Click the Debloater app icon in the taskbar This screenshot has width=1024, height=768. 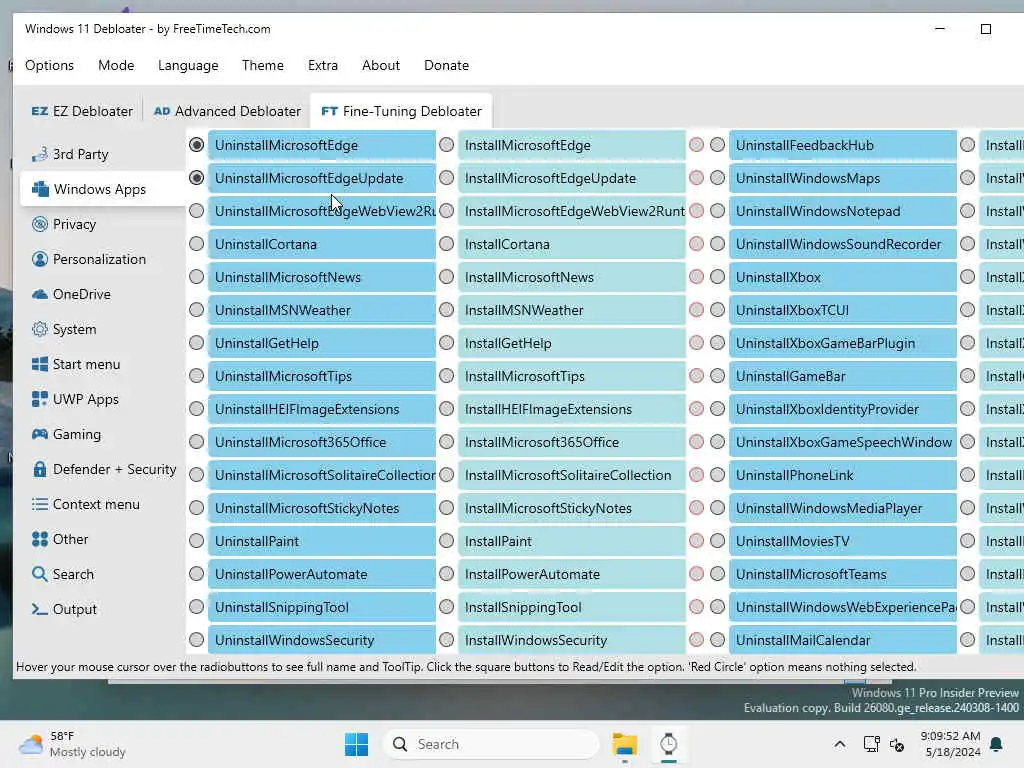click(x=668, y=744)
